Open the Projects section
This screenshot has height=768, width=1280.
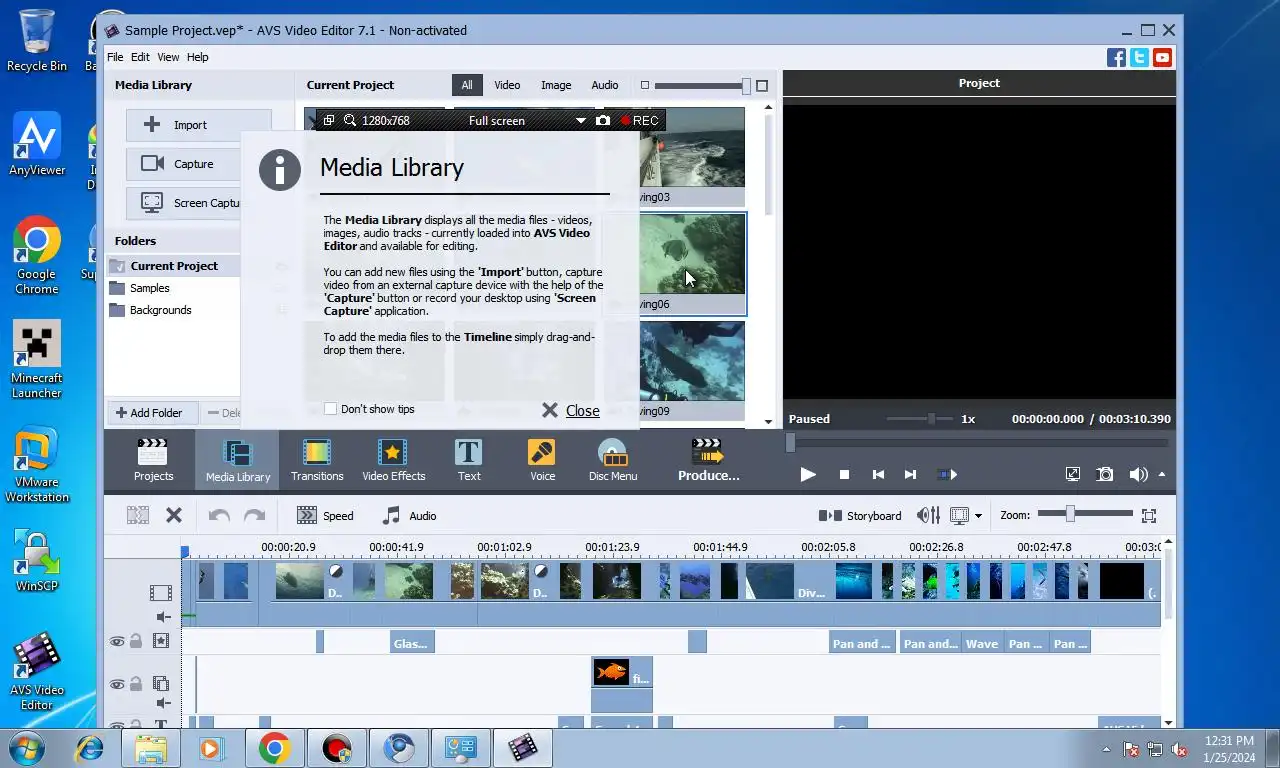coord(153,460)
